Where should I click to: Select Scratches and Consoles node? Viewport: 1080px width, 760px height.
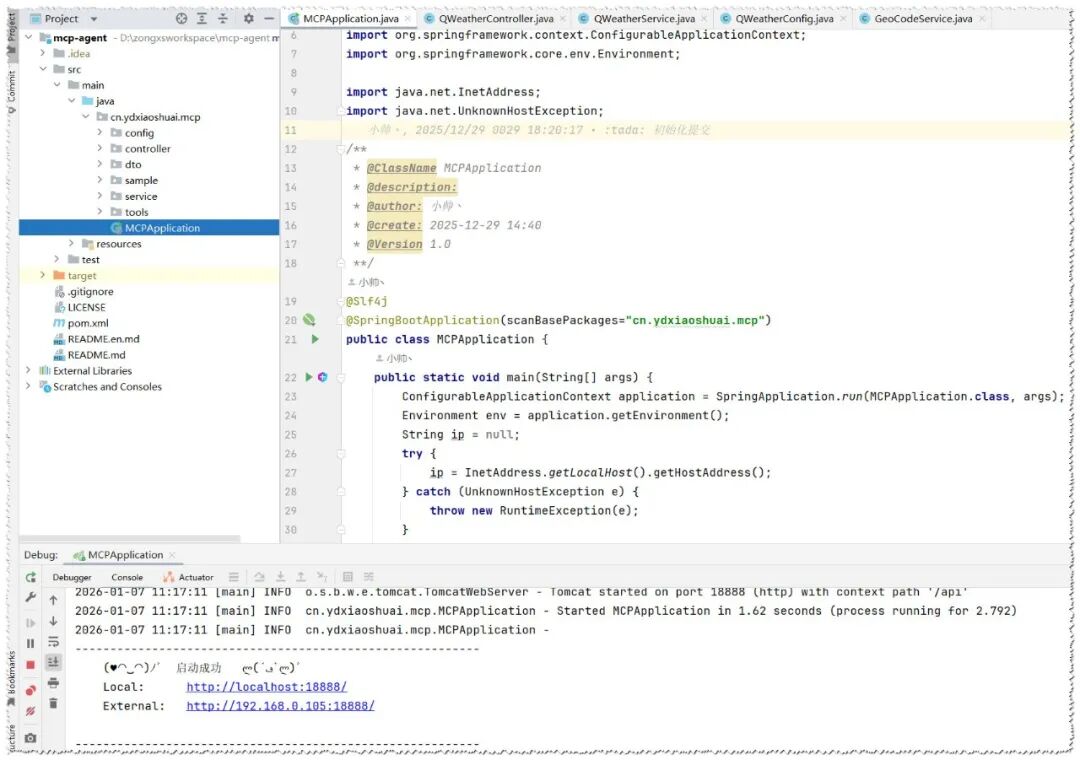pyautogui.click(x=107, y=387)
